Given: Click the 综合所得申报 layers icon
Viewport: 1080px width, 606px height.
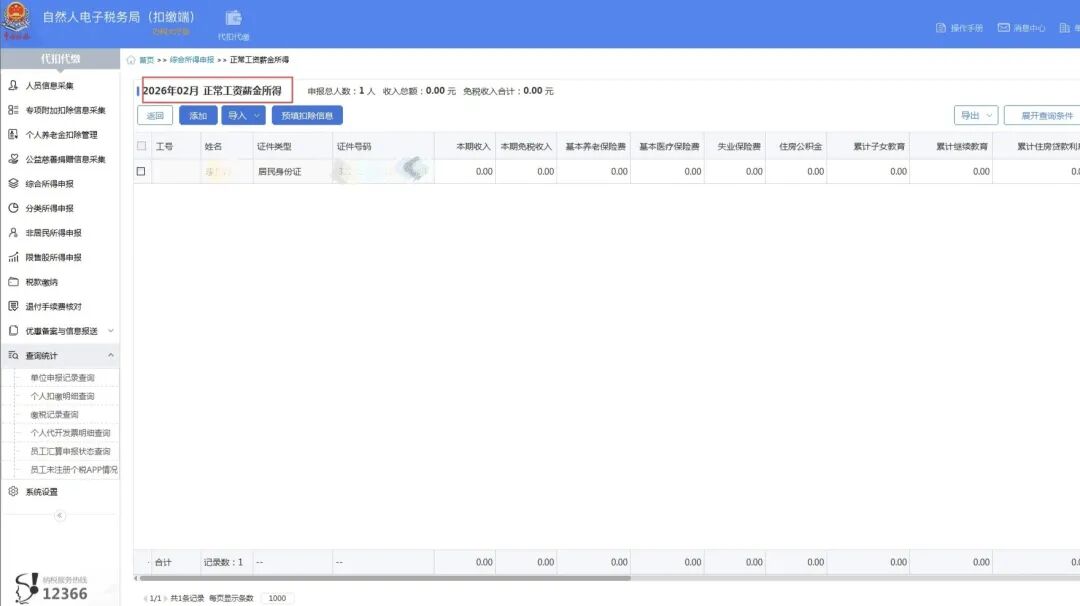Looking at the screenshot, I should point(13,184).
